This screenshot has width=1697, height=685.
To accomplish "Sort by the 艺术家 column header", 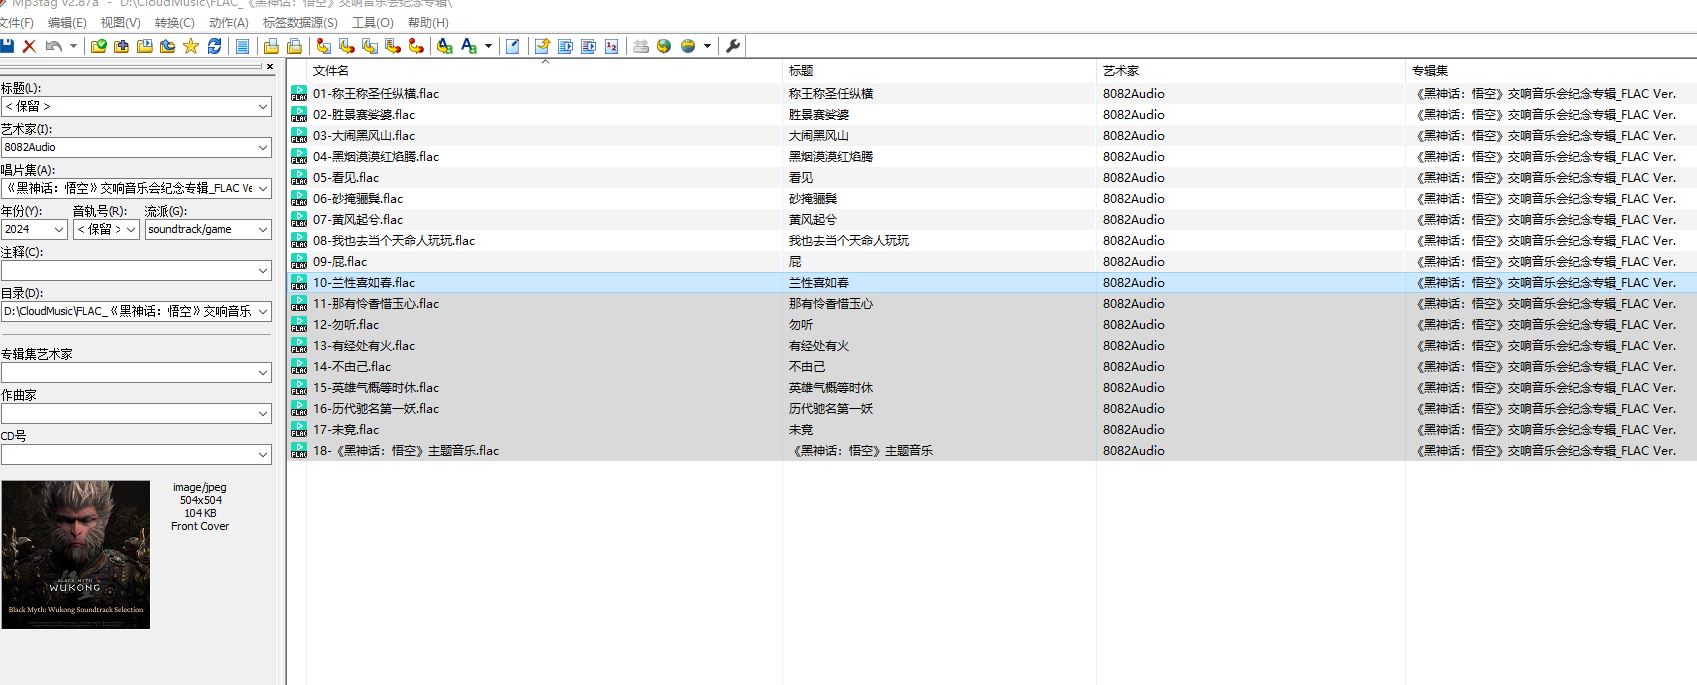I will [1252, 70].
